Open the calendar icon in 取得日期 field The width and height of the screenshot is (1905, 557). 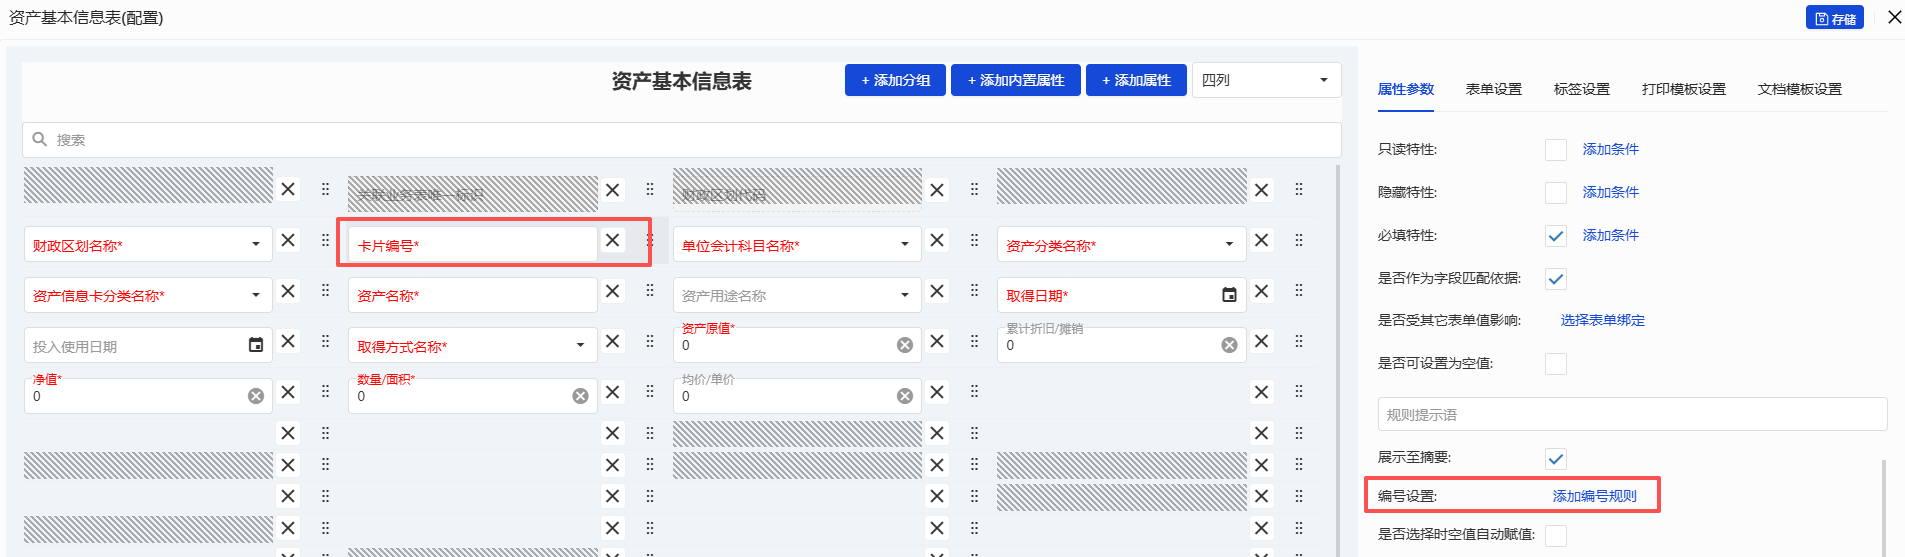[x=1229, y=295]
